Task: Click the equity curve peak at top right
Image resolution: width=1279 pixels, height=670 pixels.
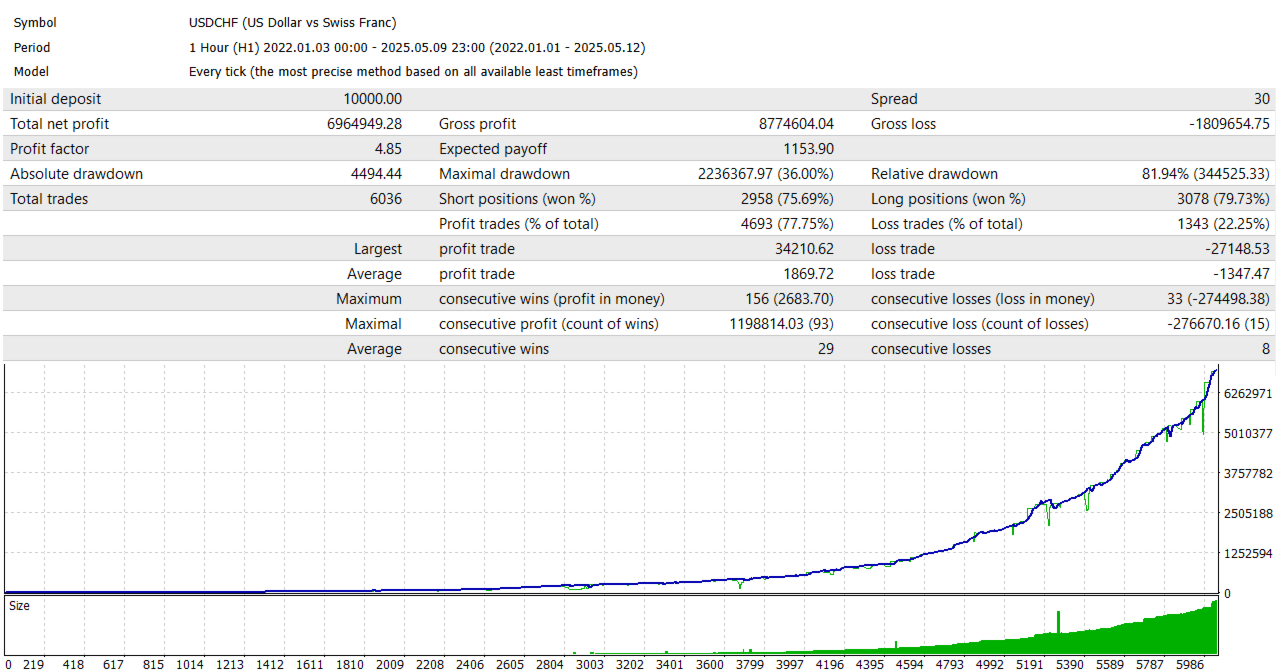Action: tap(1215, 372)
